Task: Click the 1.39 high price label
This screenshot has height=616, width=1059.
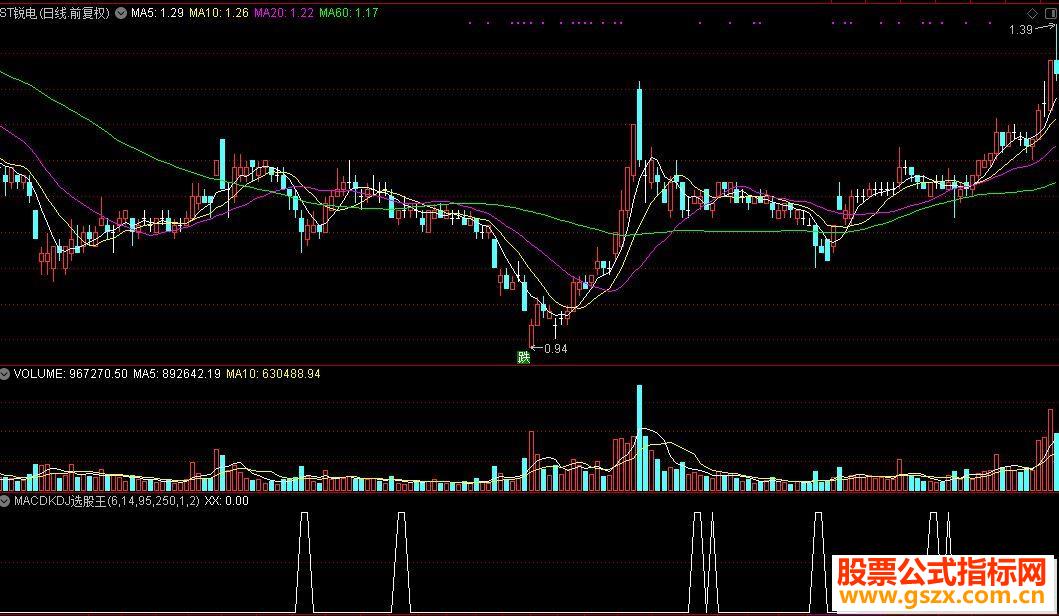Action: click(x=1021, y=30)
